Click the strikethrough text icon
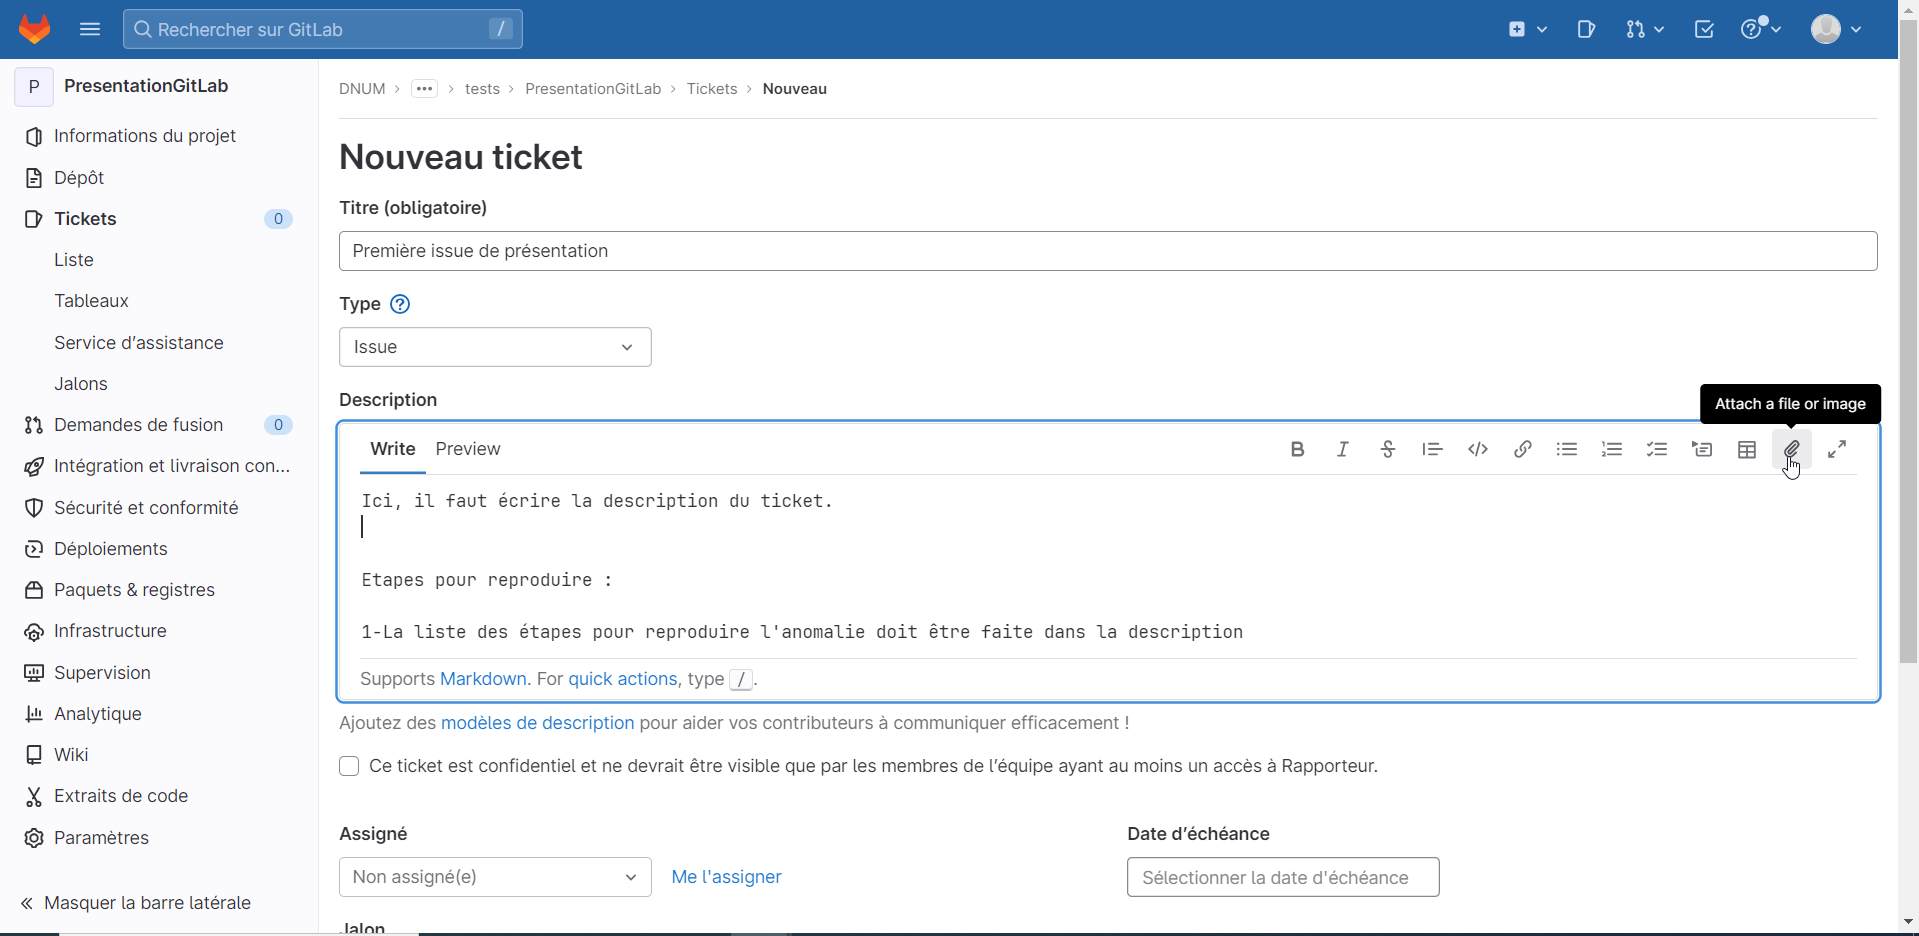This screenshot has height=936, width=1919. coord(1387,450)
